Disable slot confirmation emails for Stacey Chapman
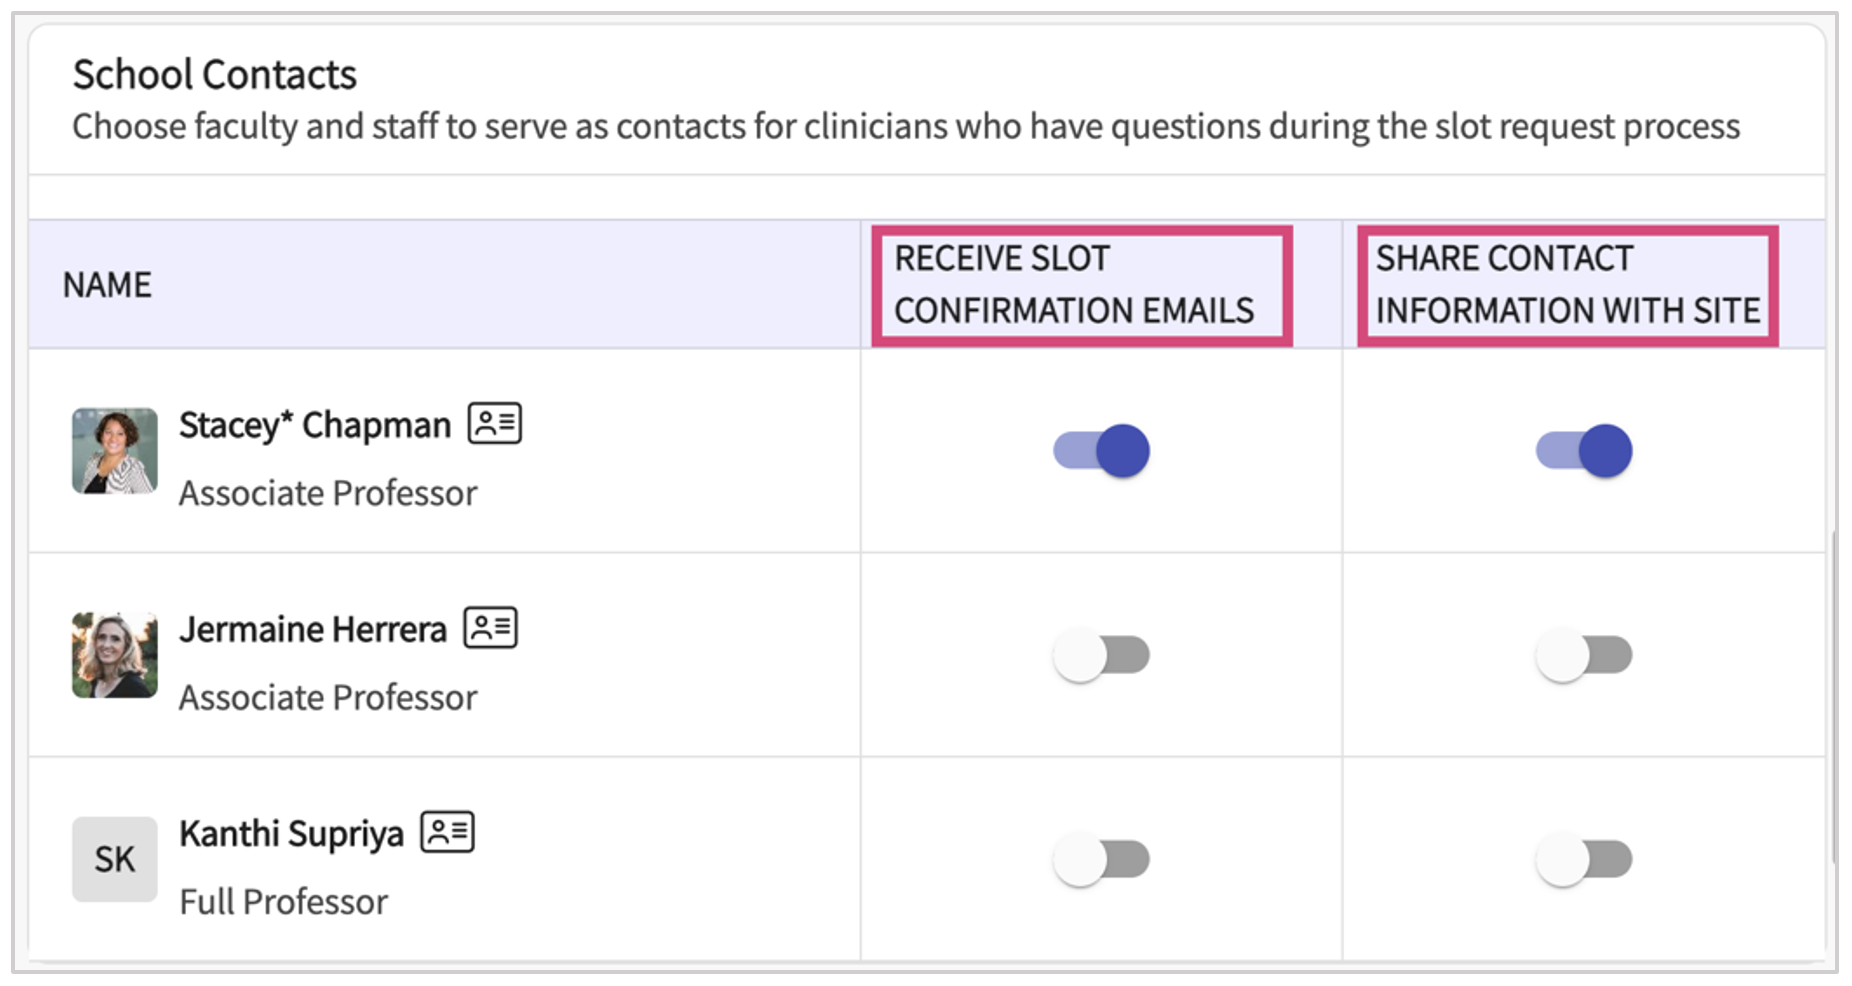This screenshot has width=1852, height=986. pos(1101,451)
